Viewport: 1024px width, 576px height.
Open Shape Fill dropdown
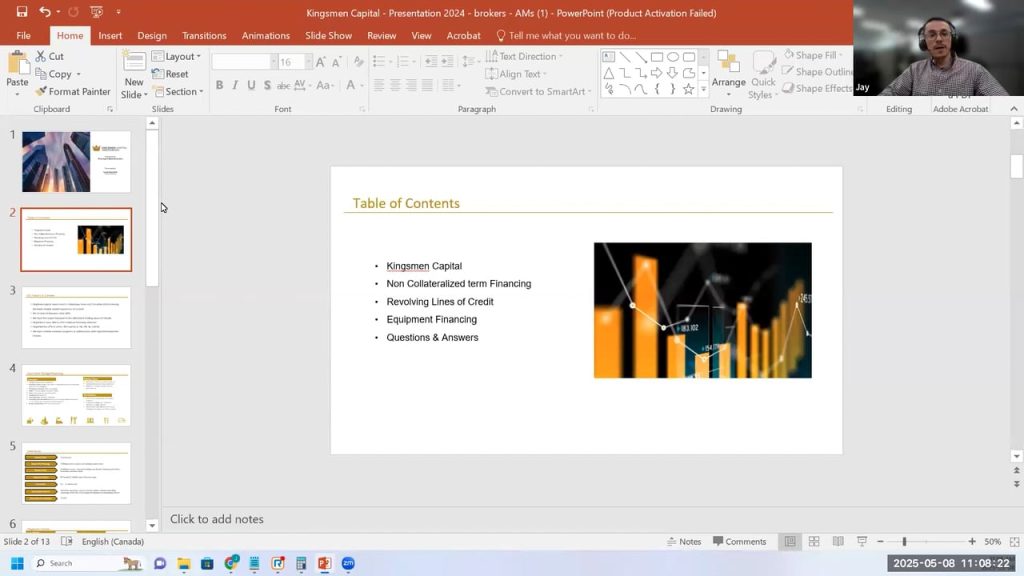813,56
